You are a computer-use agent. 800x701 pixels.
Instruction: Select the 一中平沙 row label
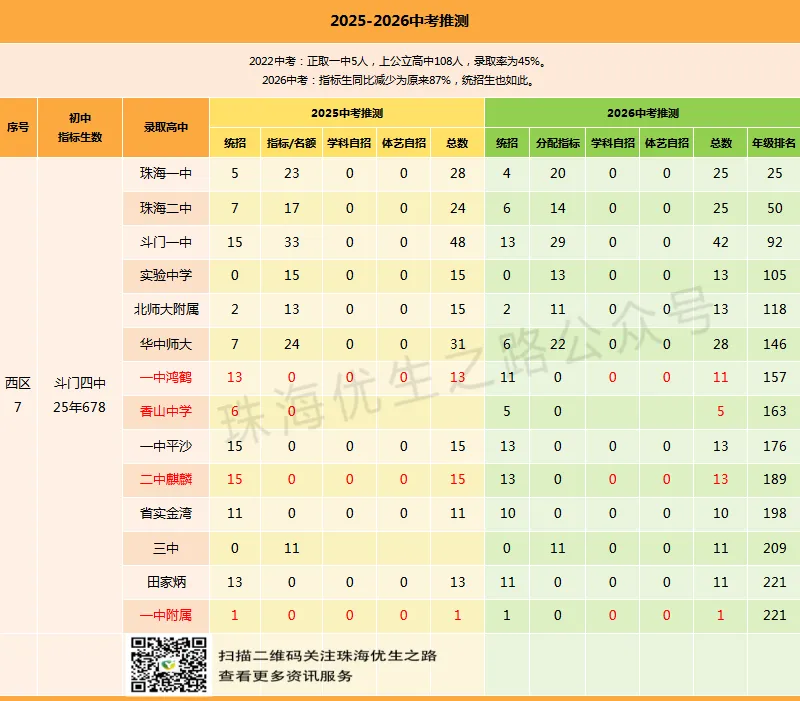[x=166, y=446]
